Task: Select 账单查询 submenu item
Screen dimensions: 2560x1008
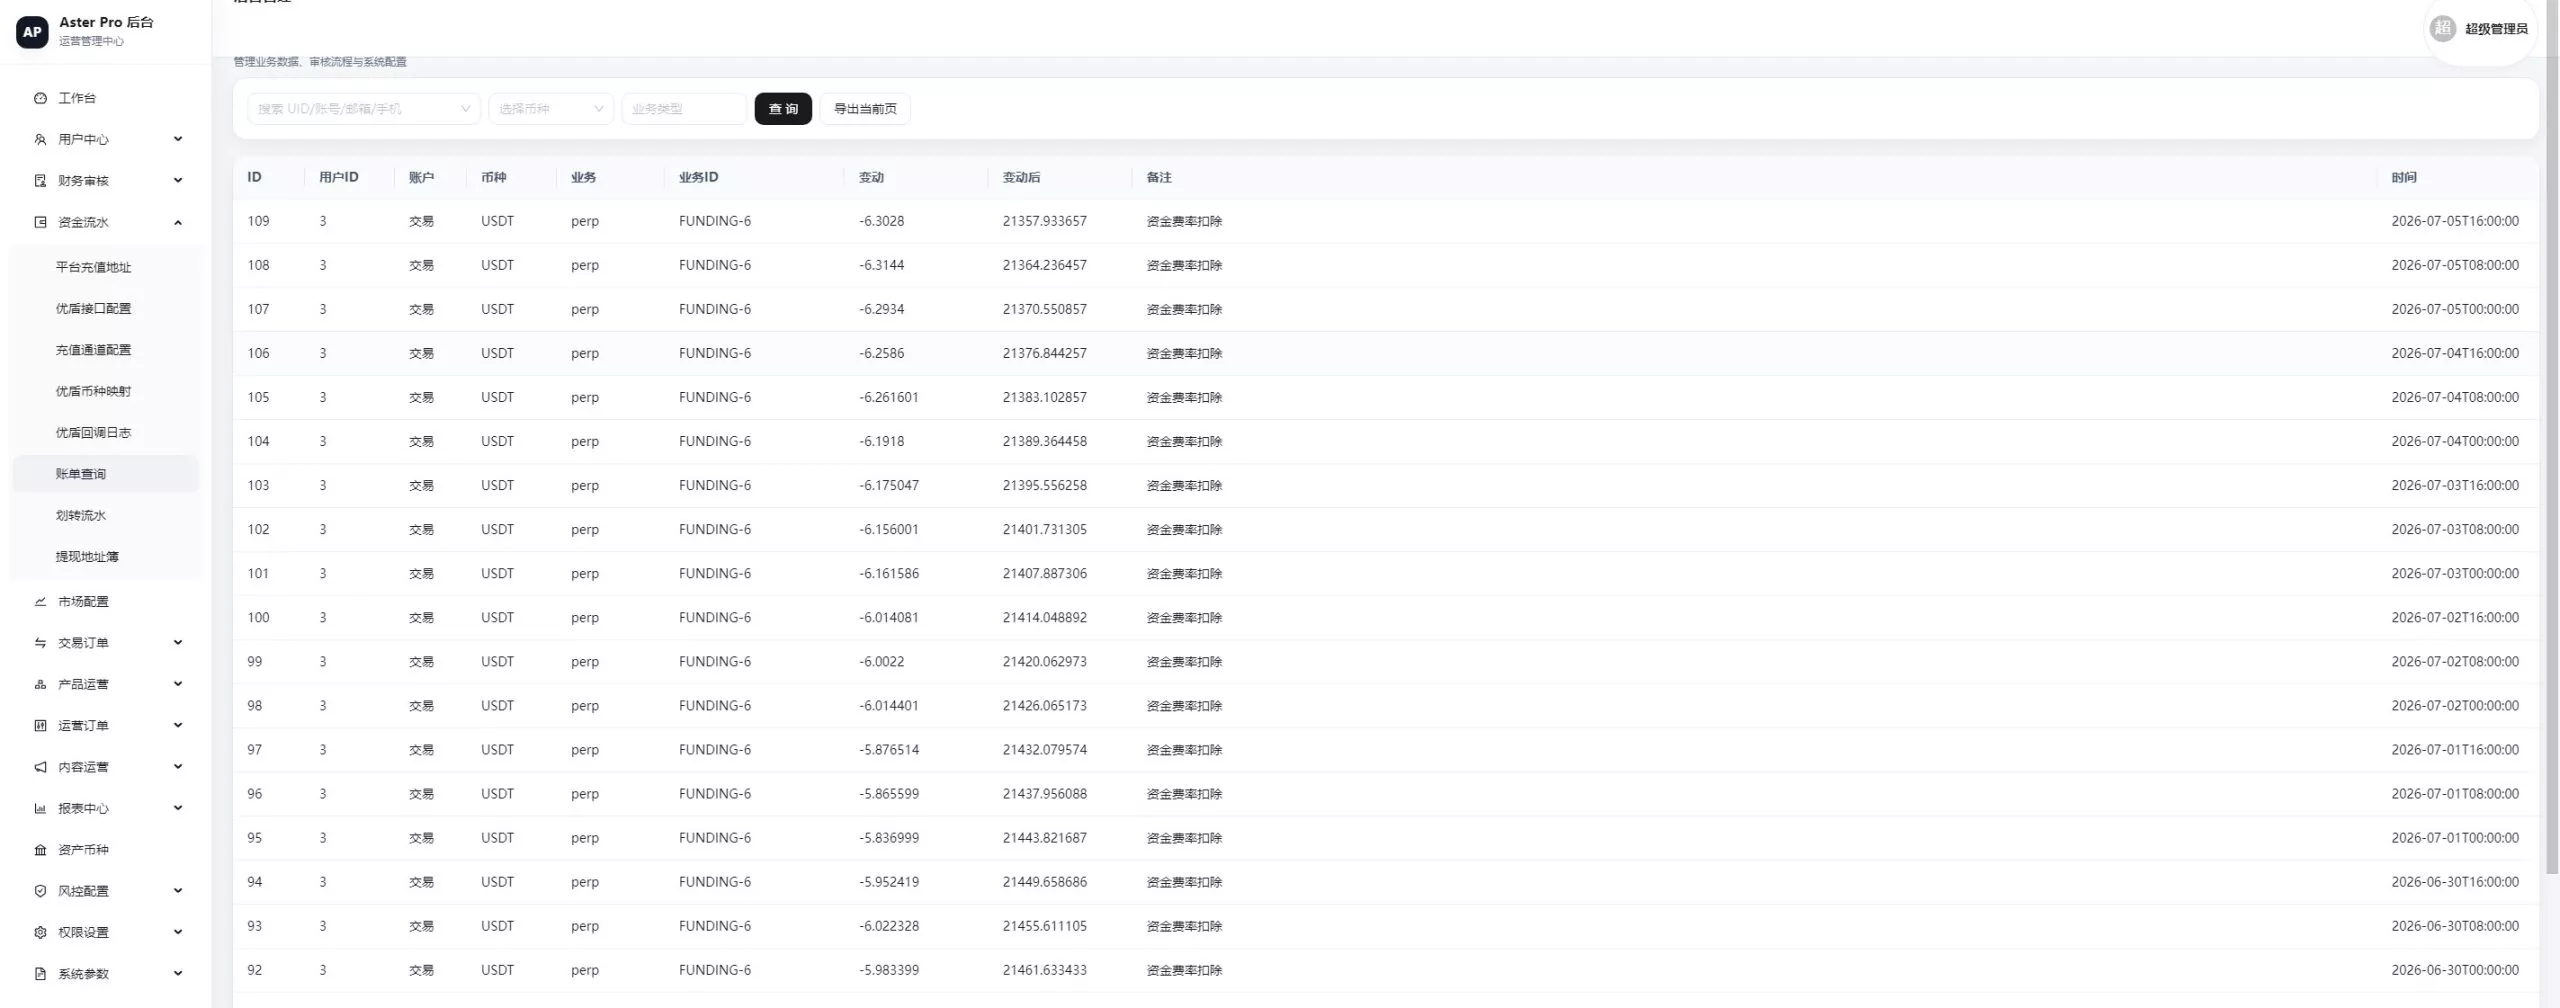Action: (105, 474)
